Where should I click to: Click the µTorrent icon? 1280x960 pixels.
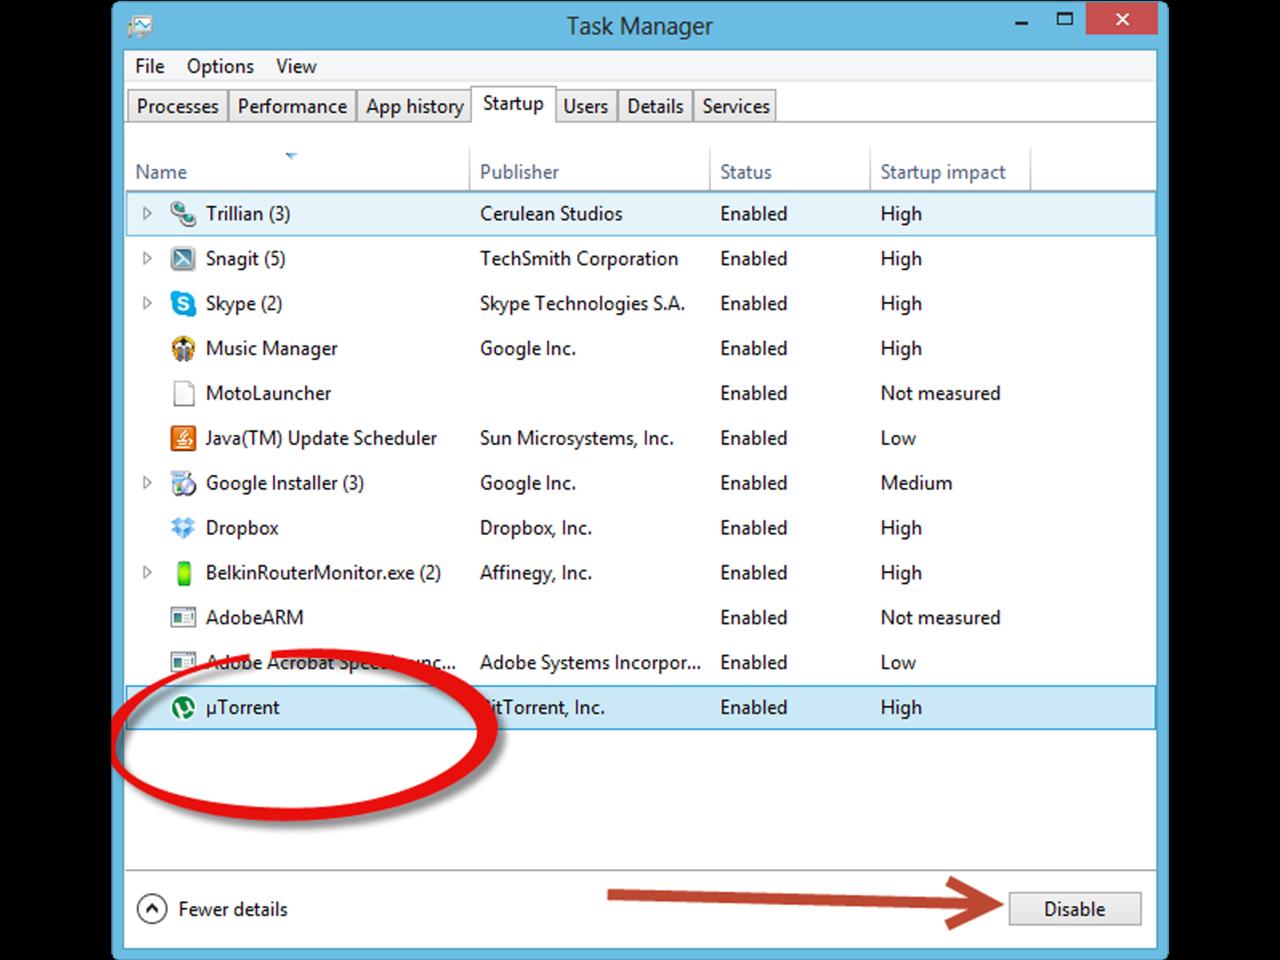183,707
